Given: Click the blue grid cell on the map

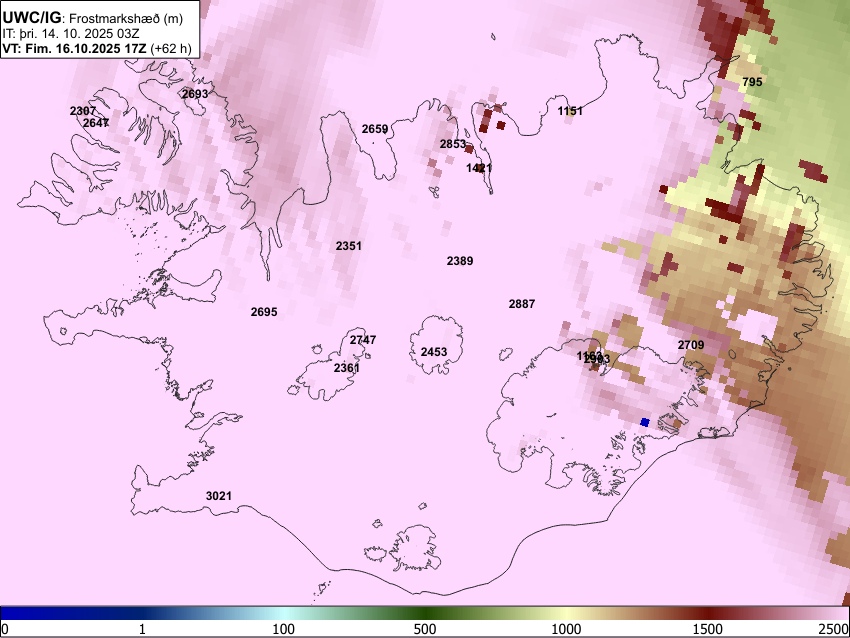Looking at the screenshot, I should point(645,422).
